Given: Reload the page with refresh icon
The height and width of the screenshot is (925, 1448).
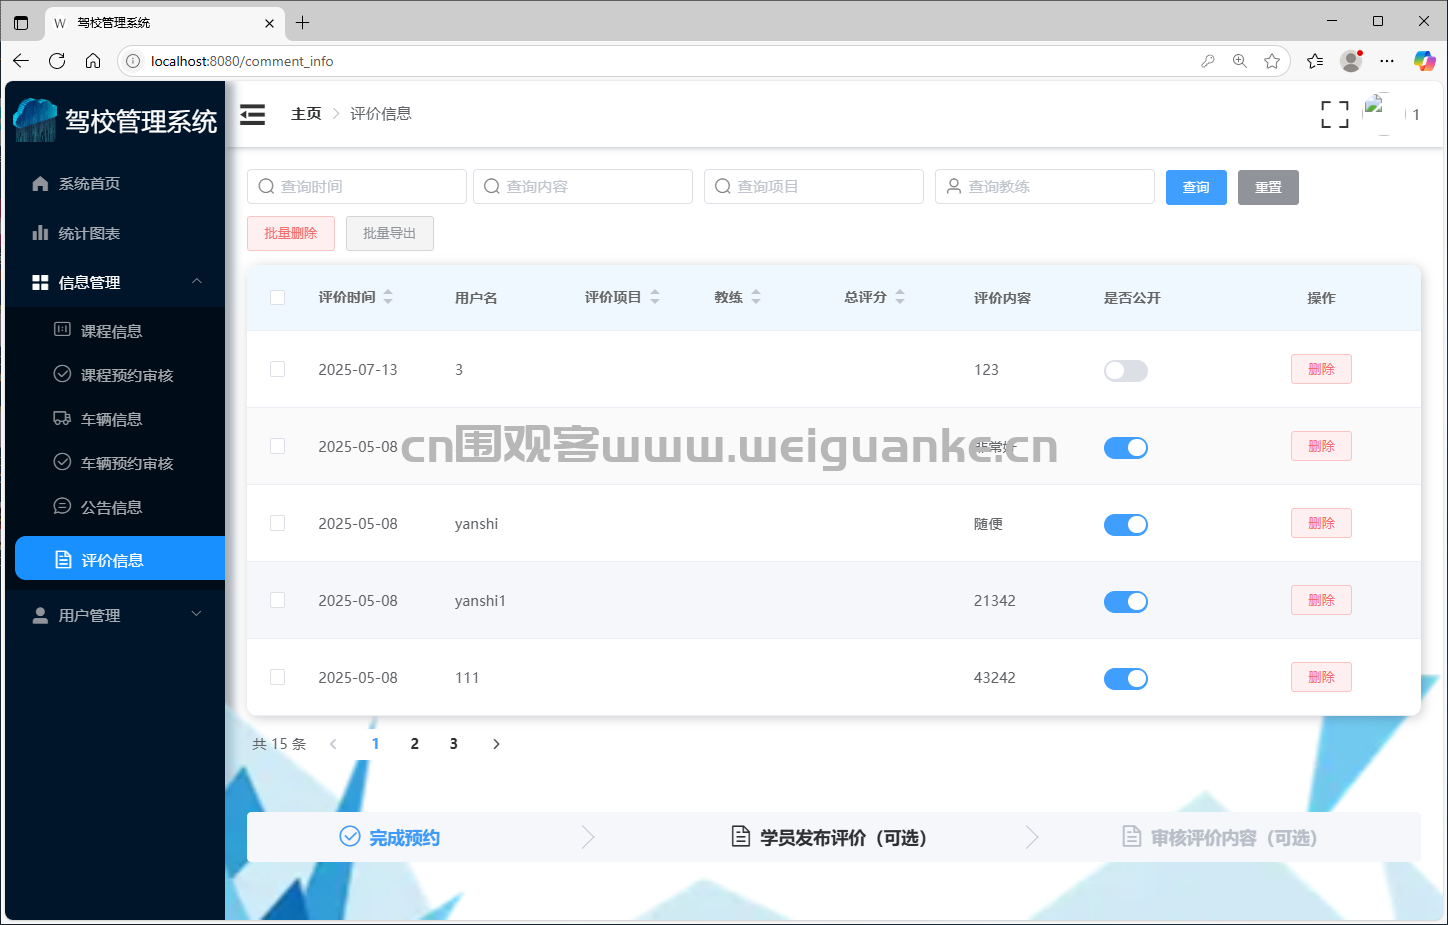Looking at the screenshot, I should 57,61.
